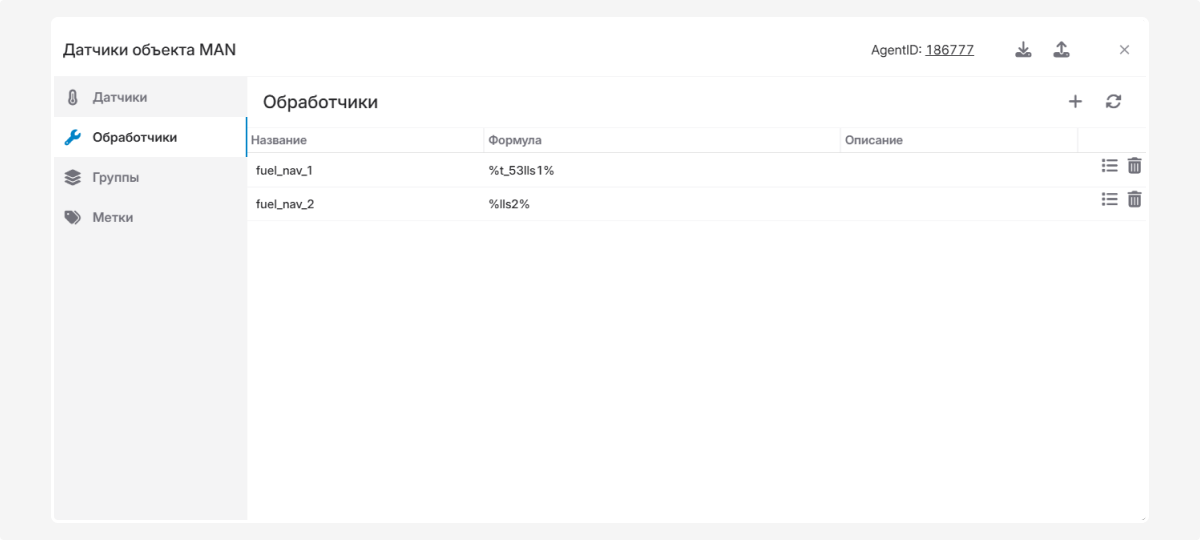Add a new handler with plus icon
Image resolution: width=1200 pixels, height=540 pixels.
point(1075,101)
